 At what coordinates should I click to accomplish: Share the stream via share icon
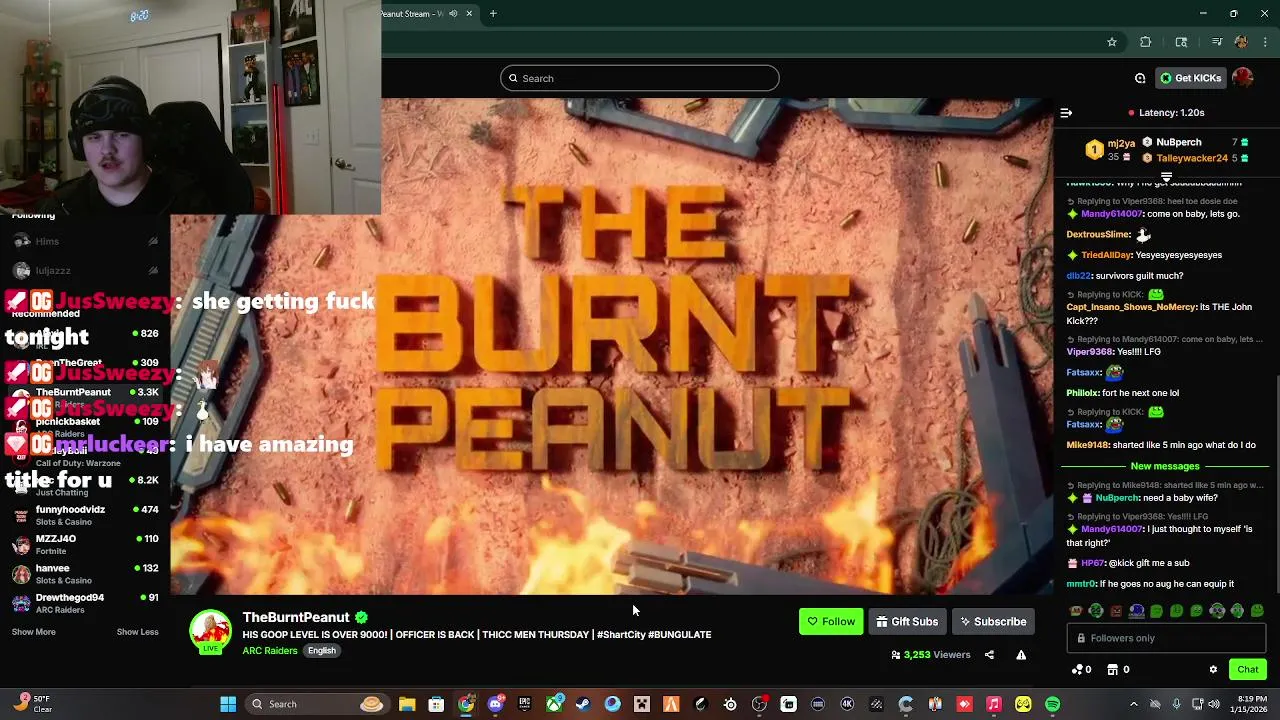(989, 655)
